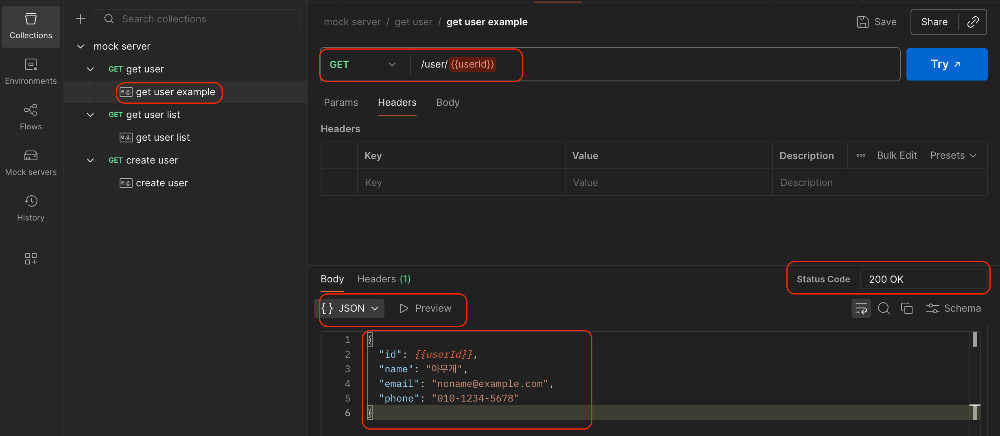Collapse the 'create user' request
This screenshot has width=1000, height=436.
(x=91, y=160)
